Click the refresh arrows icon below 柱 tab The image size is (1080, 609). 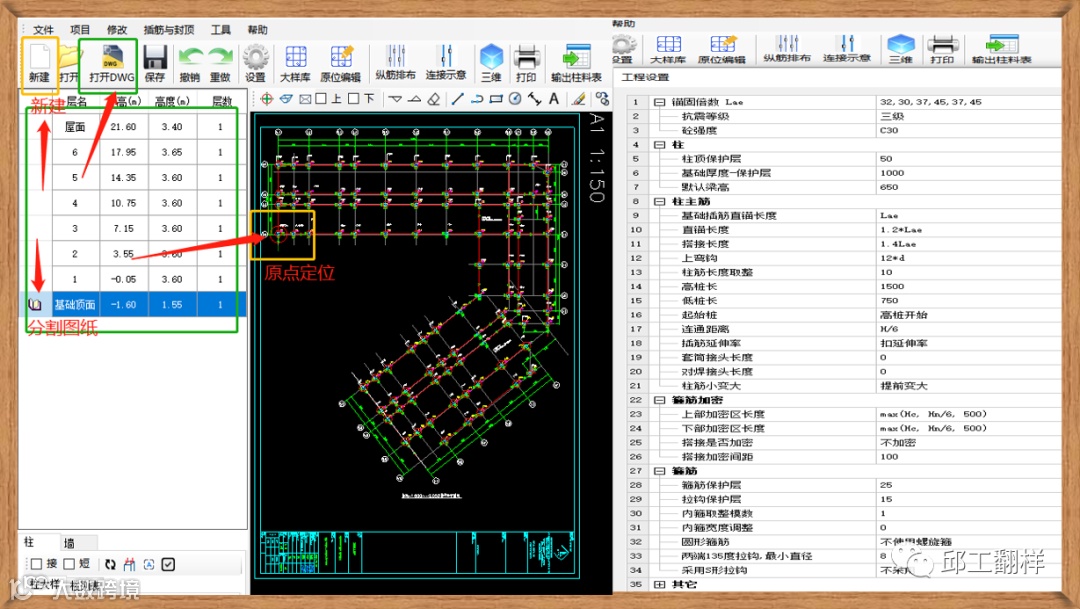coord(110,564)
